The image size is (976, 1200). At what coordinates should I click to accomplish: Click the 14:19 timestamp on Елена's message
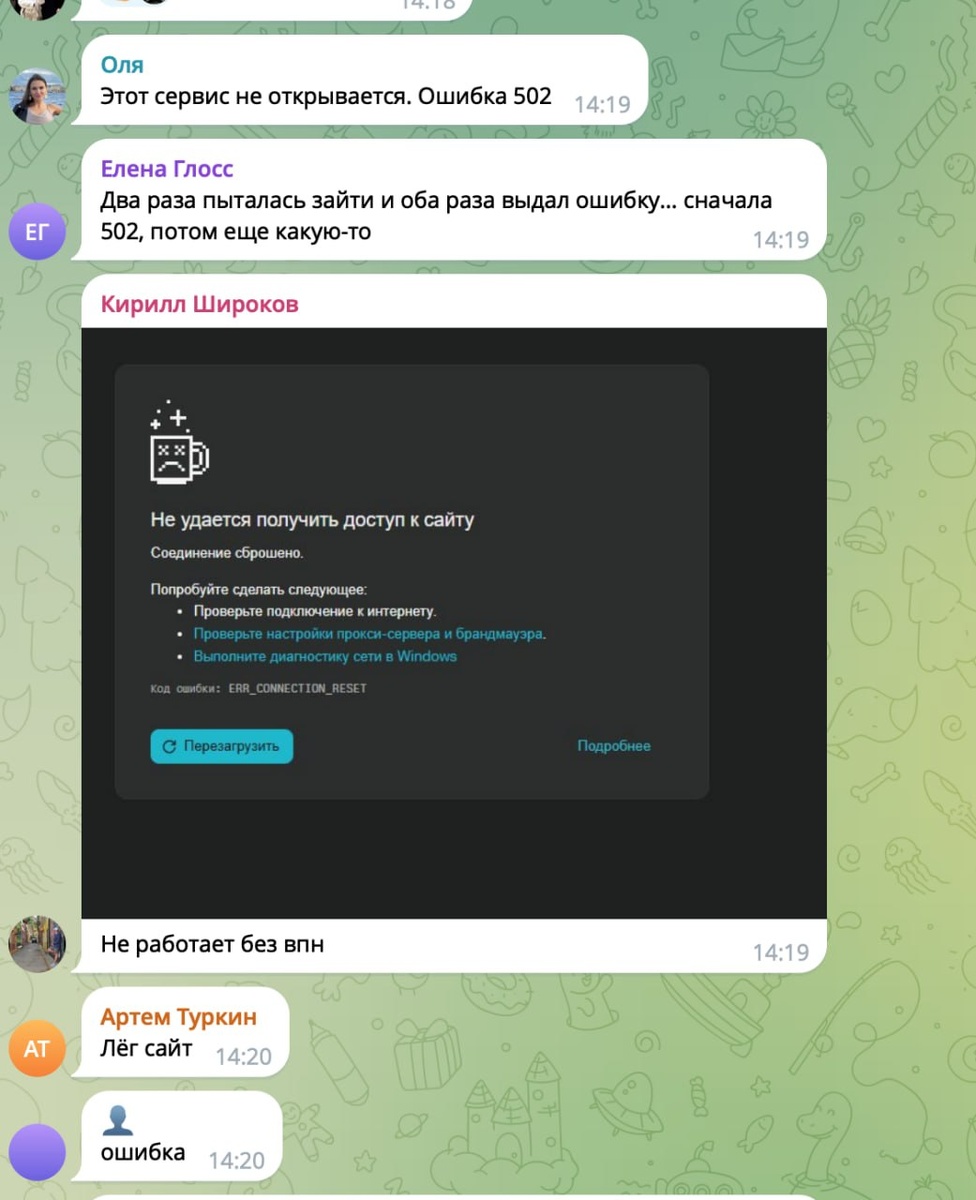[780, 240]
